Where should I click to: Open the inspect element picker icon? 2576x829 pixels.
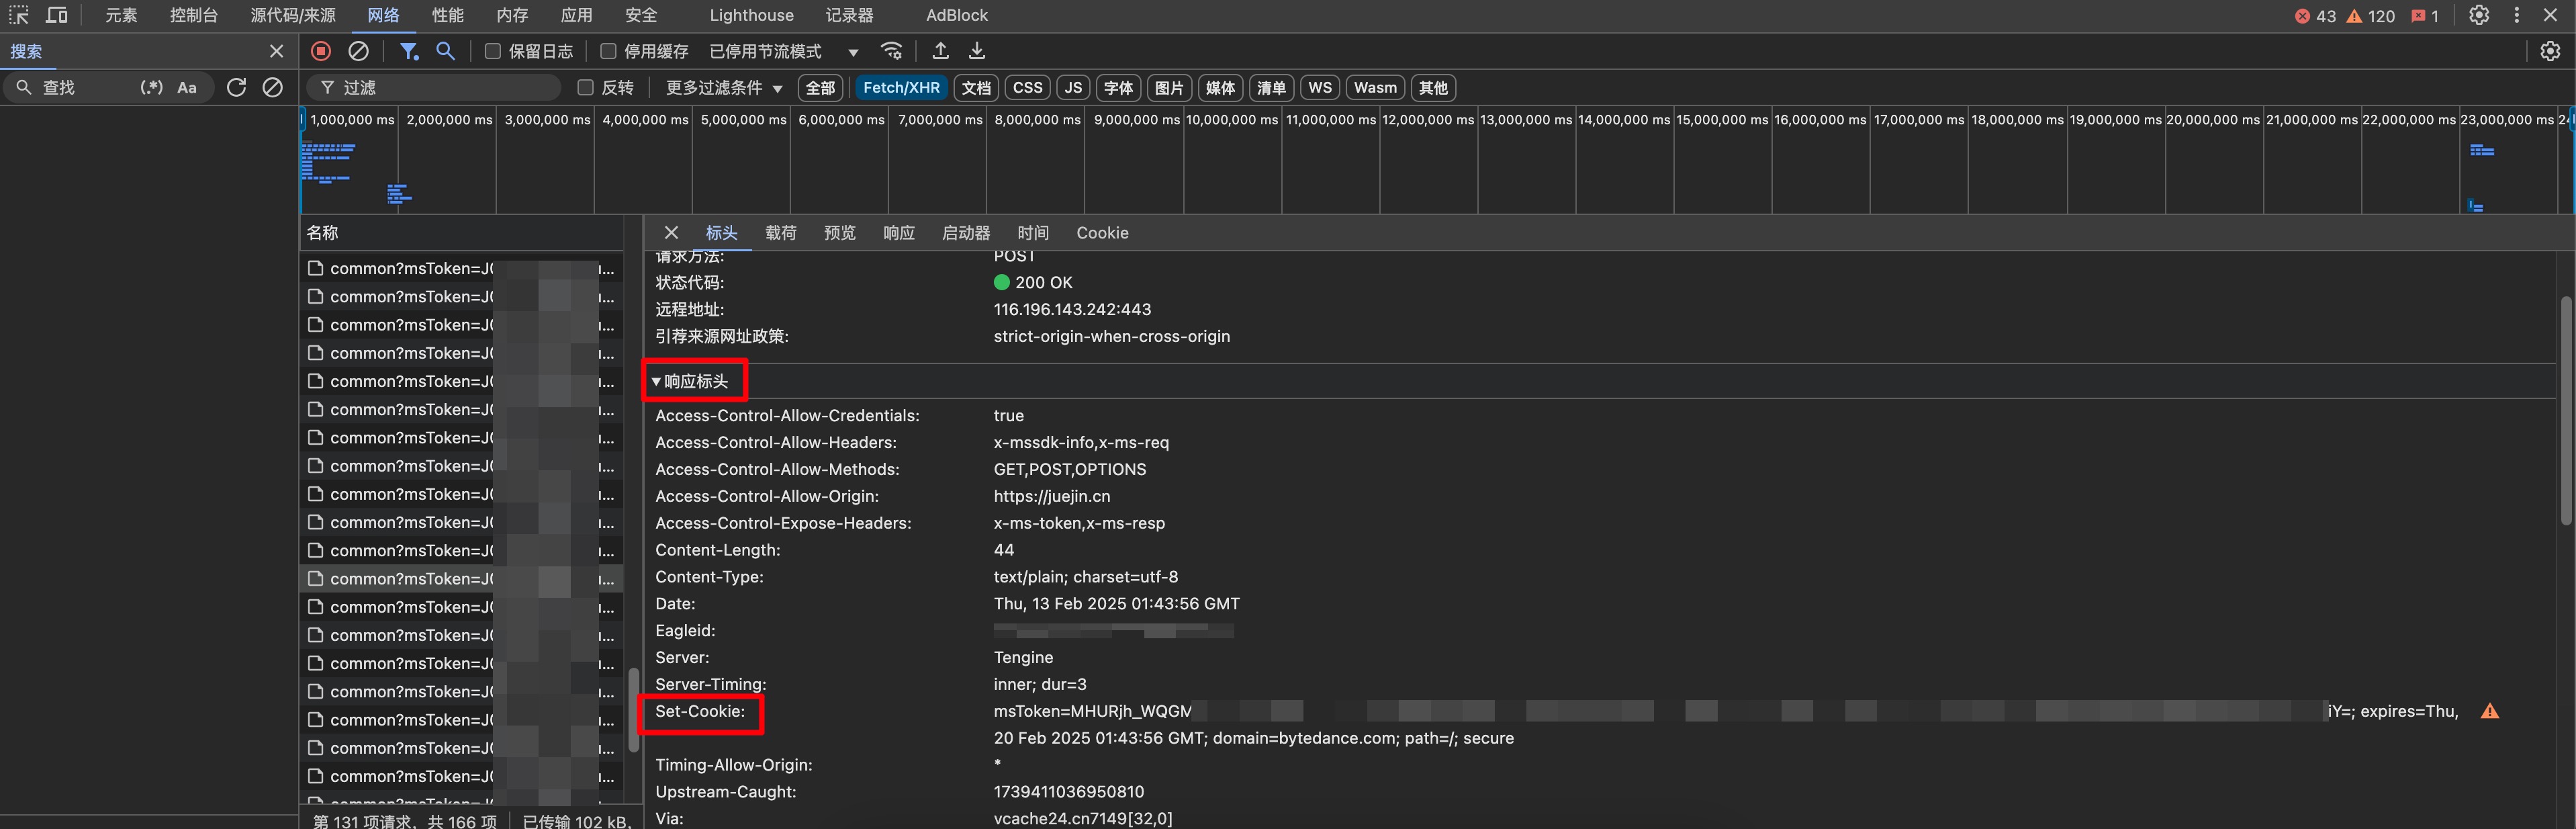pyautogui.click(x=19, y=15)
